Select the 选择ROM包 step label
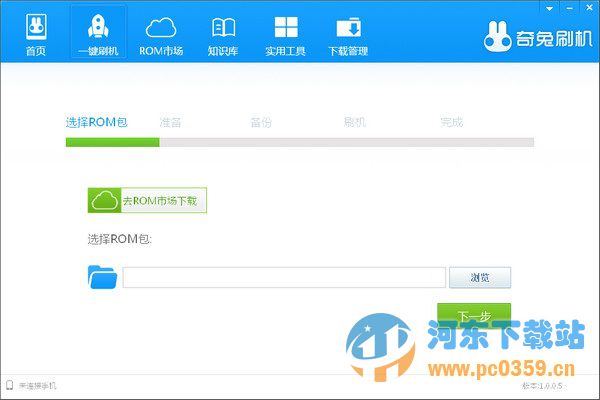The image size is (600, 400). coord(96,122)
